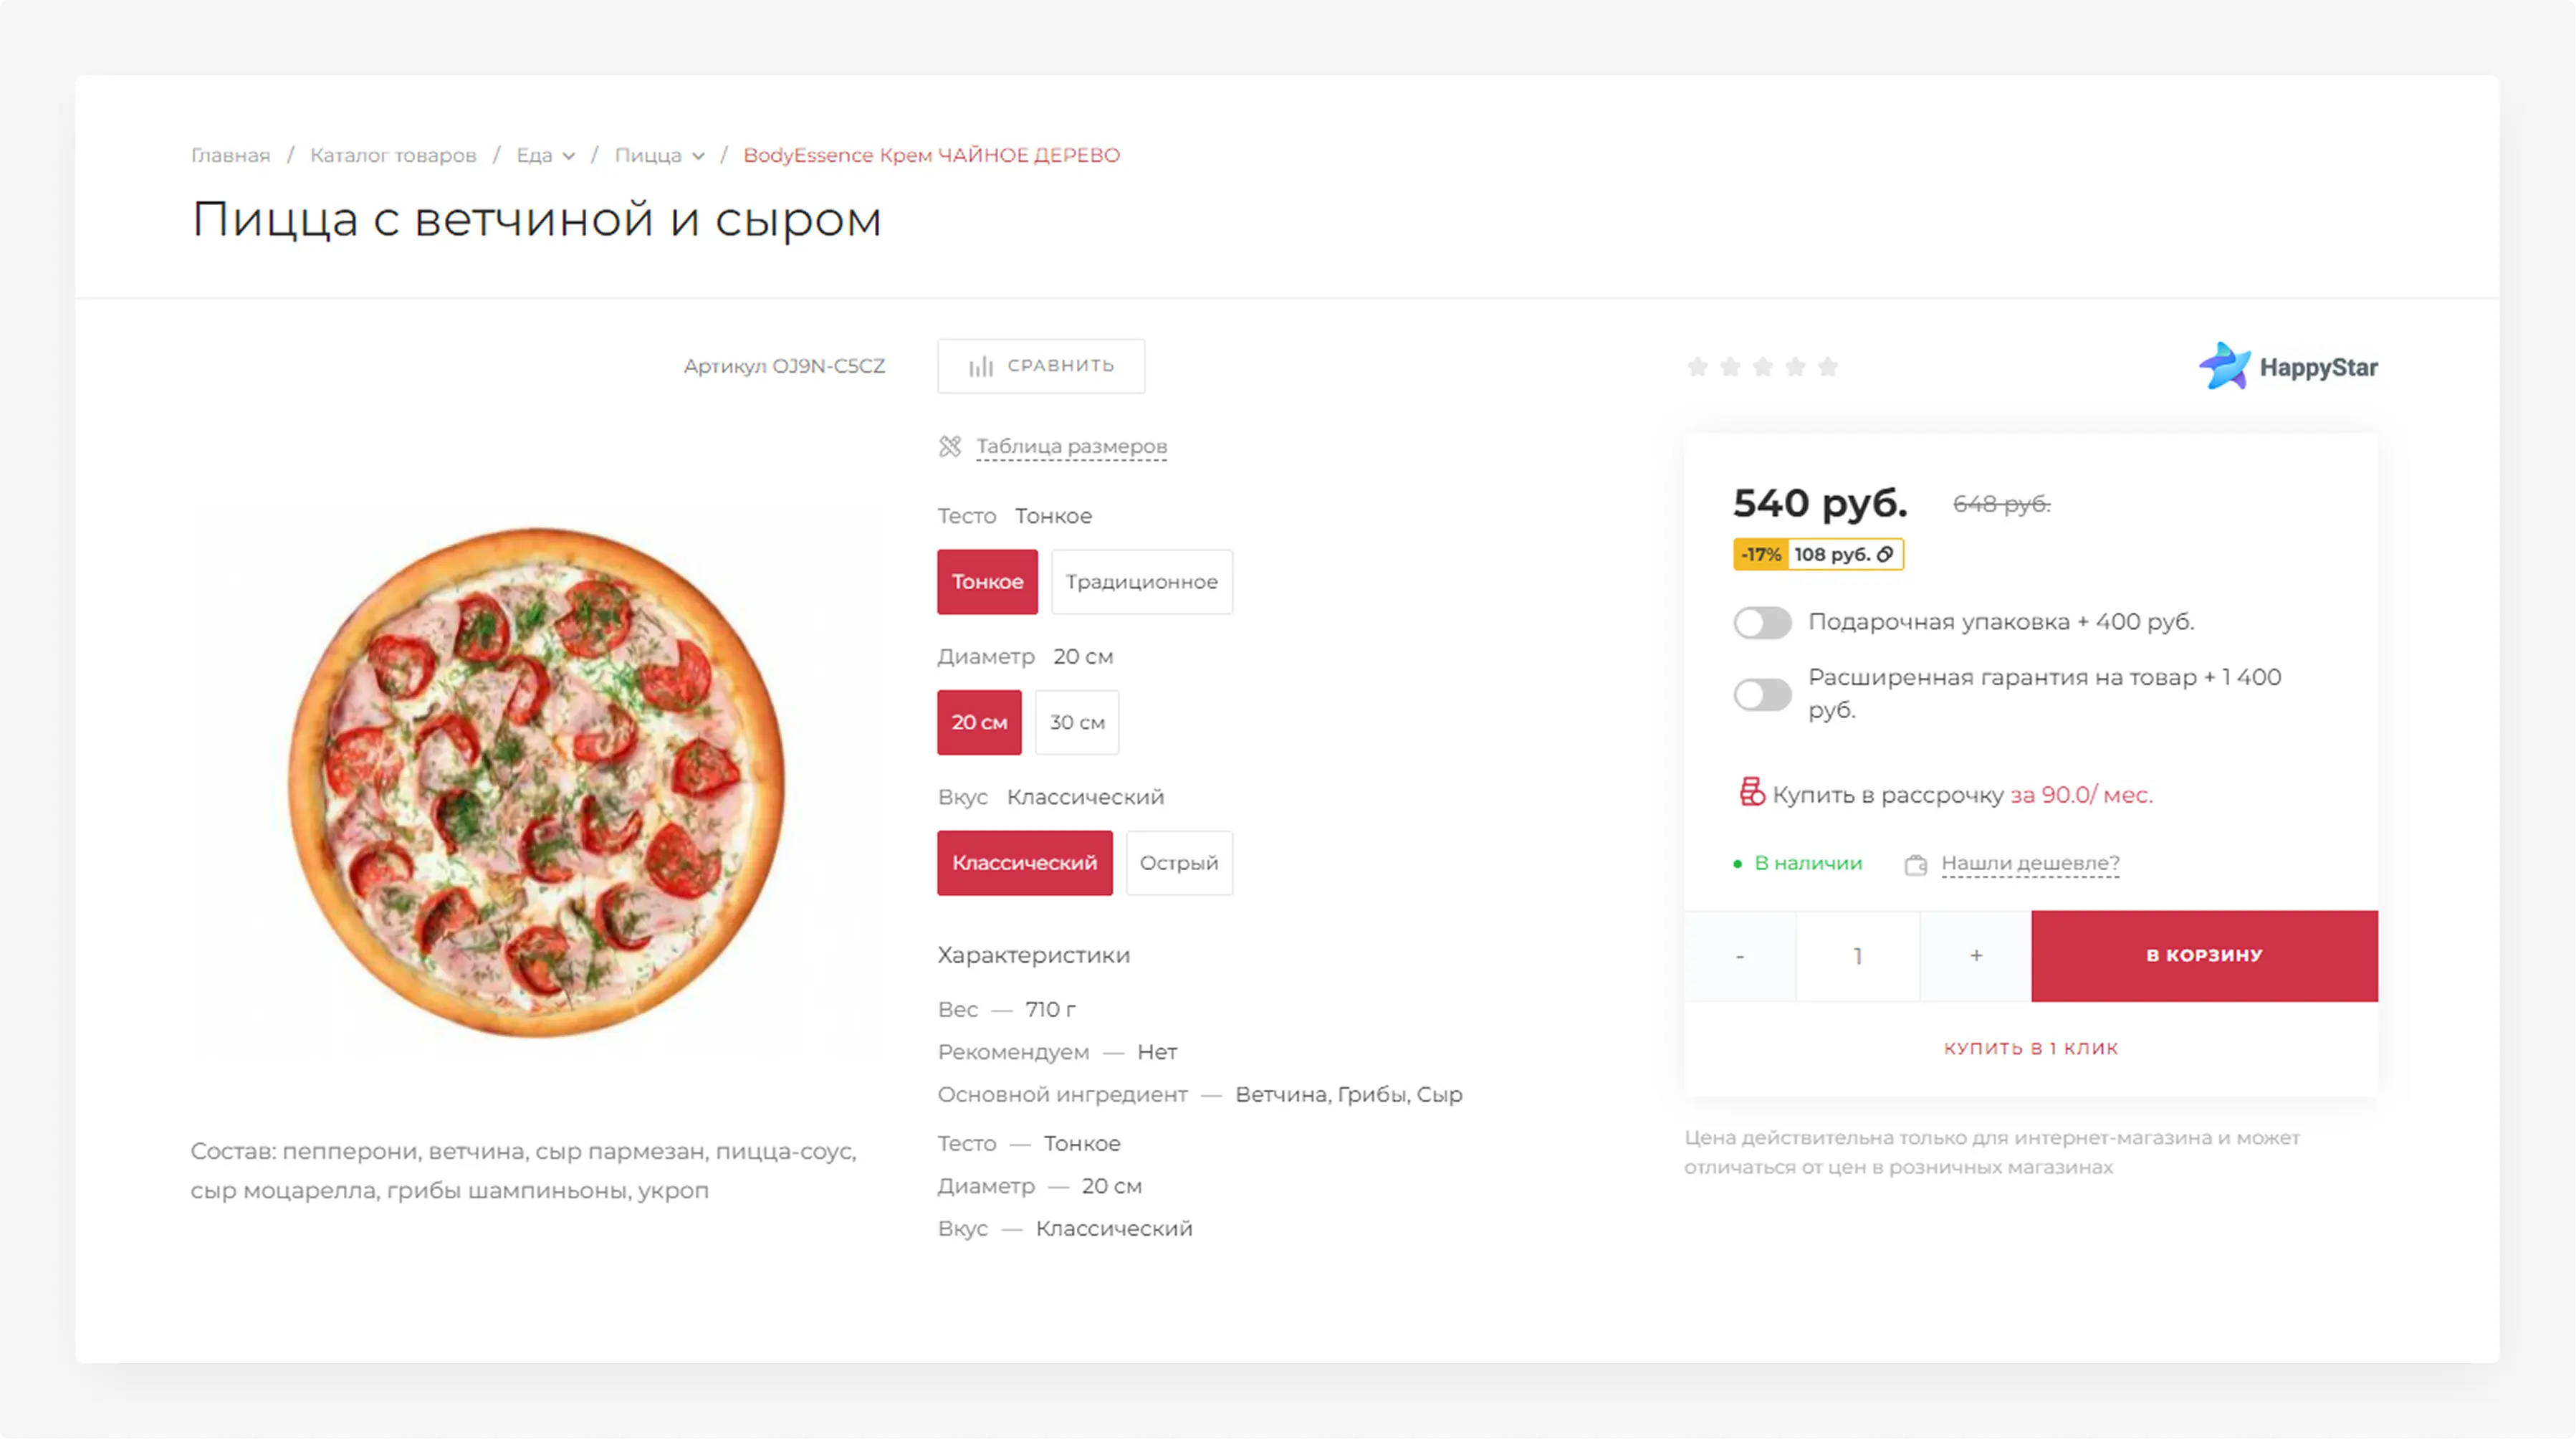Click the HappyStar brand logo
This screenshot has height=1442, width=2576.
click(x=2287, y=367)
